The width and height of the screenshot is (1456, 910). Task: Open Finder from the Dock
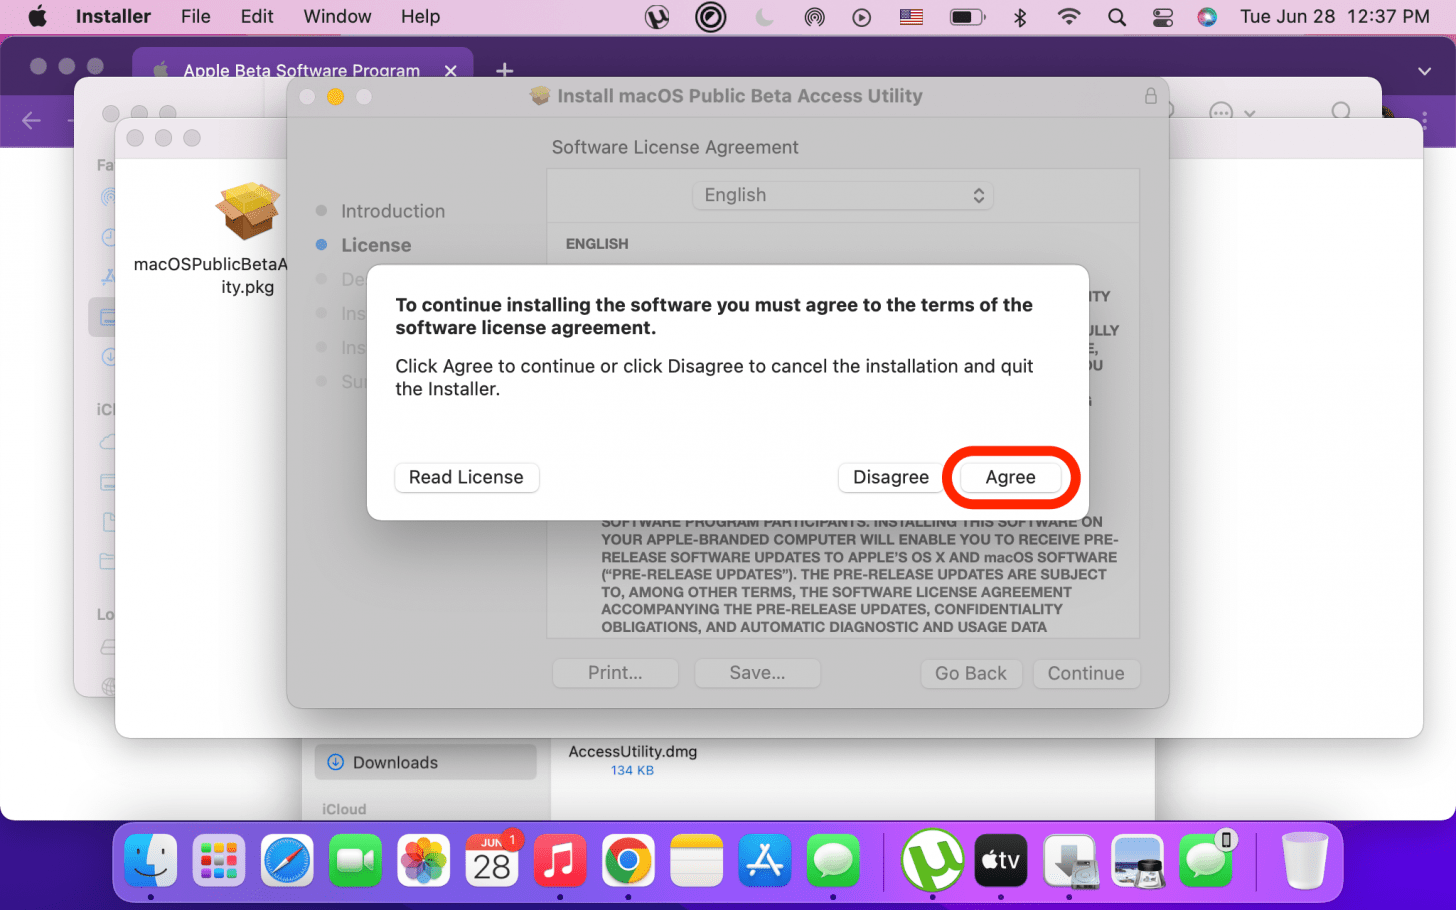pos(151,860)
